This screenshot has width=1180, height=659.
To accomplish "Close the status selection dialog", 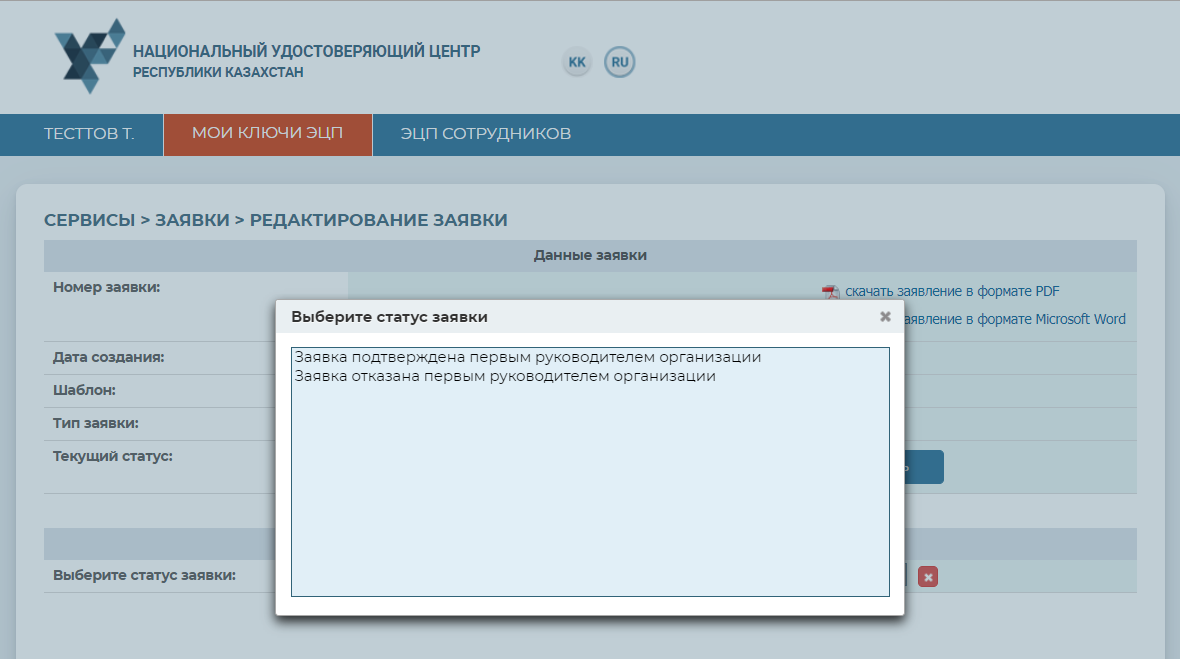I will [884, 316].
